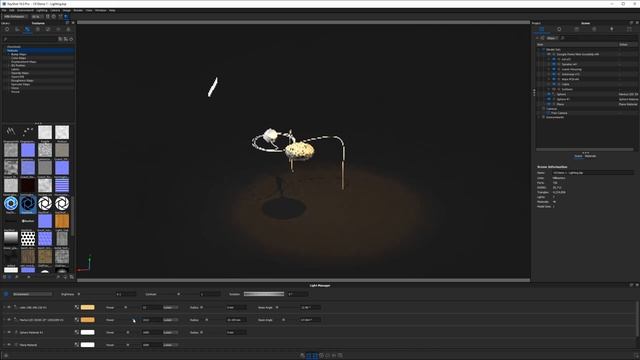640x360 pixels.
Task: Select the Opacity Maps folder
Action: tap(20, 73)
